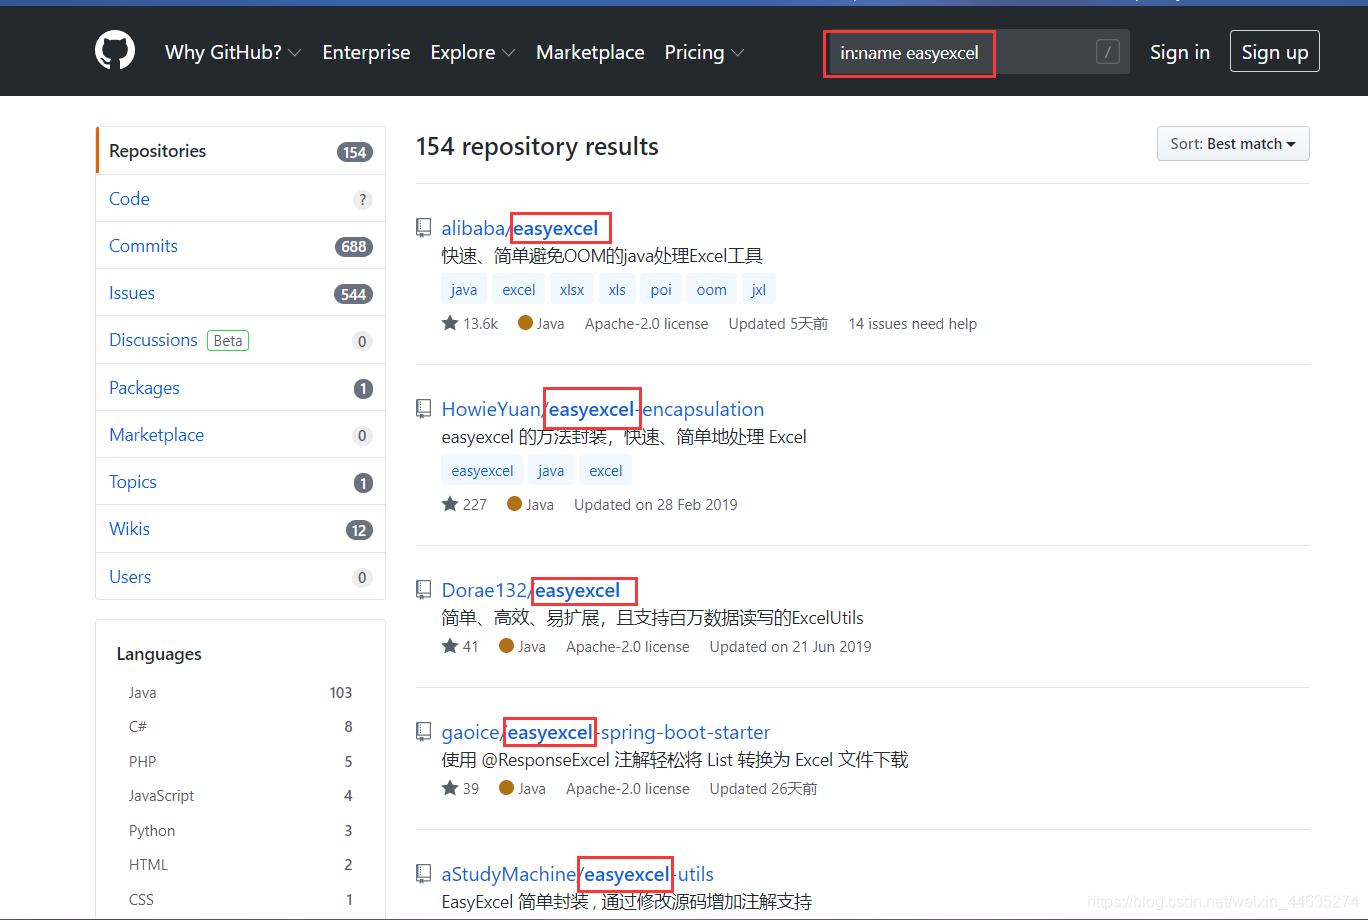Open aStudyMachine/easyexcel-utils repository
Image resolution: width=1368 pixels, height=920 pixels.
[578, 874]
